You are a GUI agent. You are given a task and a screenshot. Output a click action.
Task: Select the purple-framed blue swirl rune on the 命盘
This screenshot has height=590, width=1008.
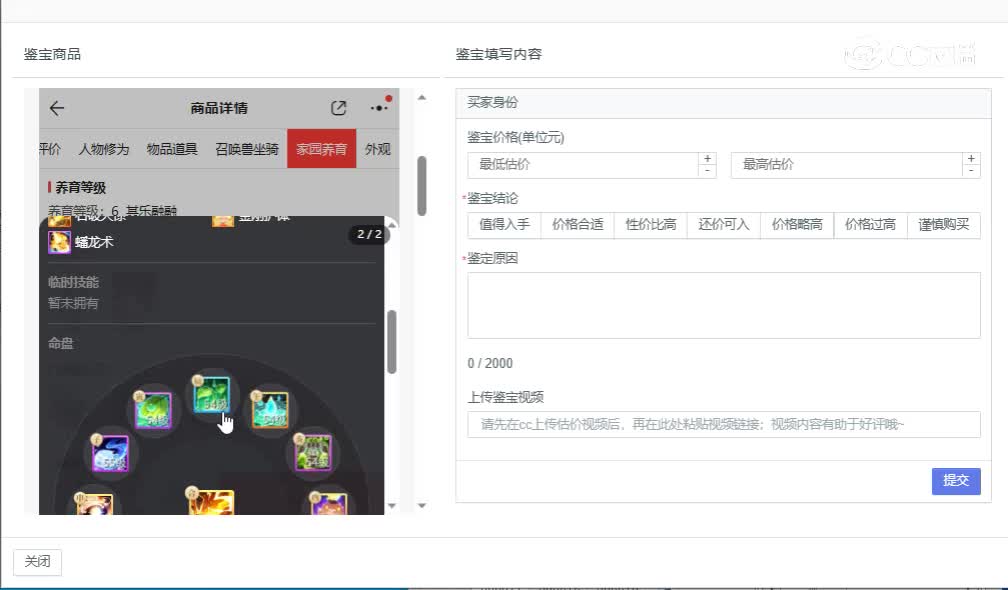click(x=111, y=453)
